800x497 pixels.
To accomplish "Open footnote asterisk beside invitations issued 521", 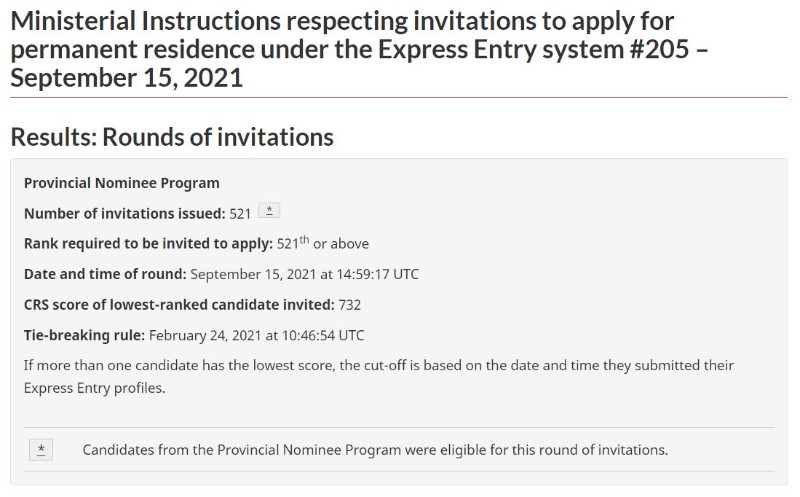I will pyautogui.click(x=269, y=210).
